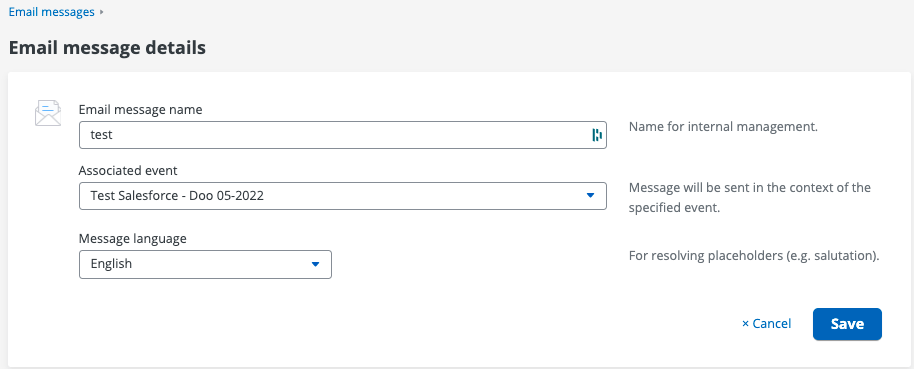914x369 pixels.
Task: Save the email message details
Action: 847,324
